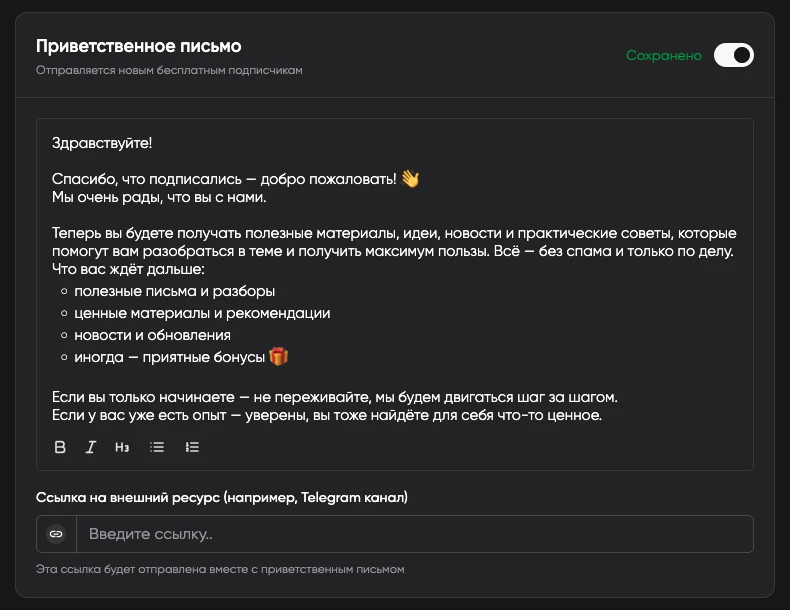Click into the 'Введите ссылку..' link field
The image size is (790, 610).
[414, 534]
